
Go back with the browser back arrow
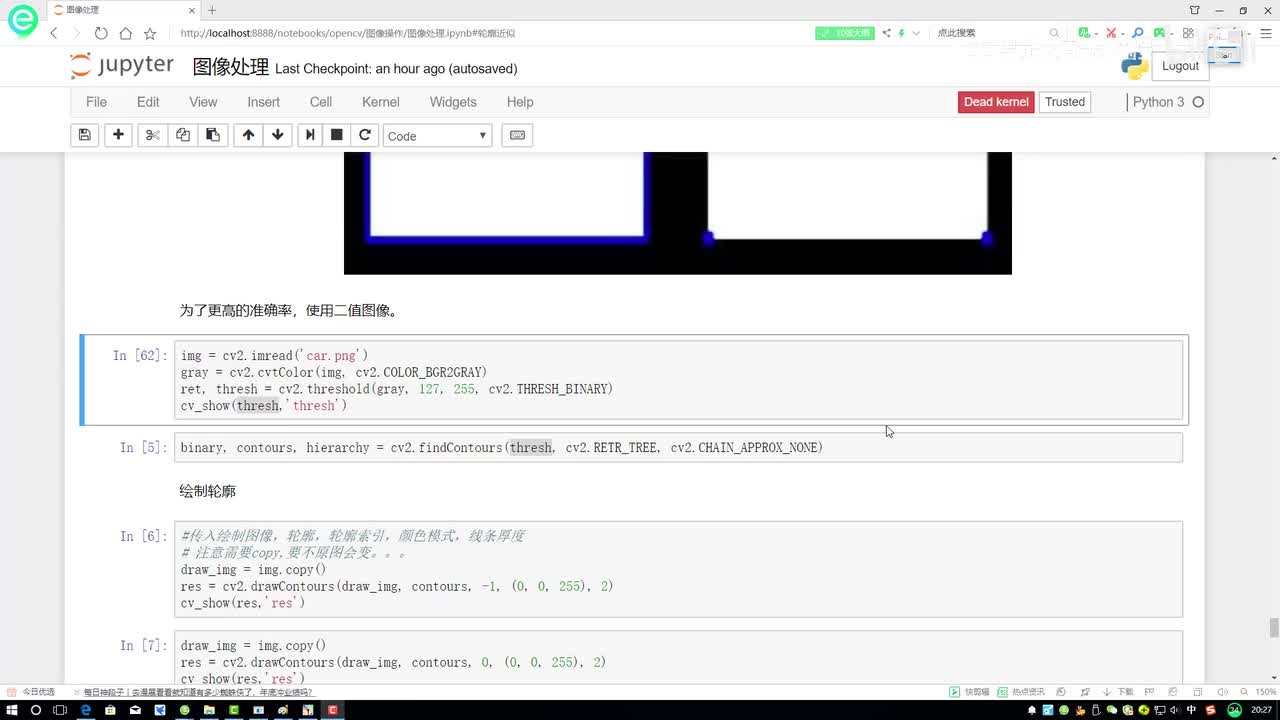(x=54, y=33)
